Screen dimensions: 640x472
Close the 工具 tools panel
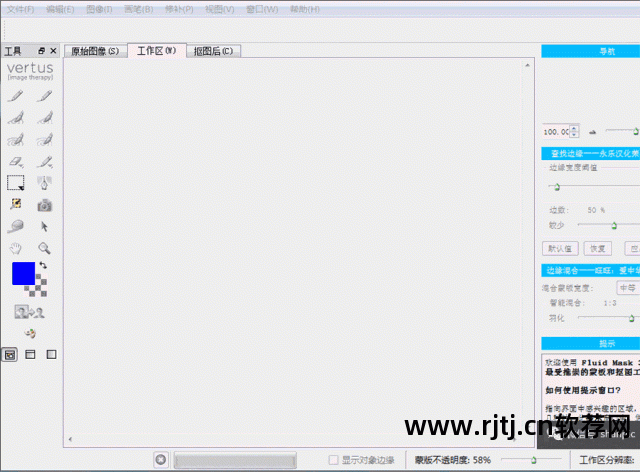53,51
